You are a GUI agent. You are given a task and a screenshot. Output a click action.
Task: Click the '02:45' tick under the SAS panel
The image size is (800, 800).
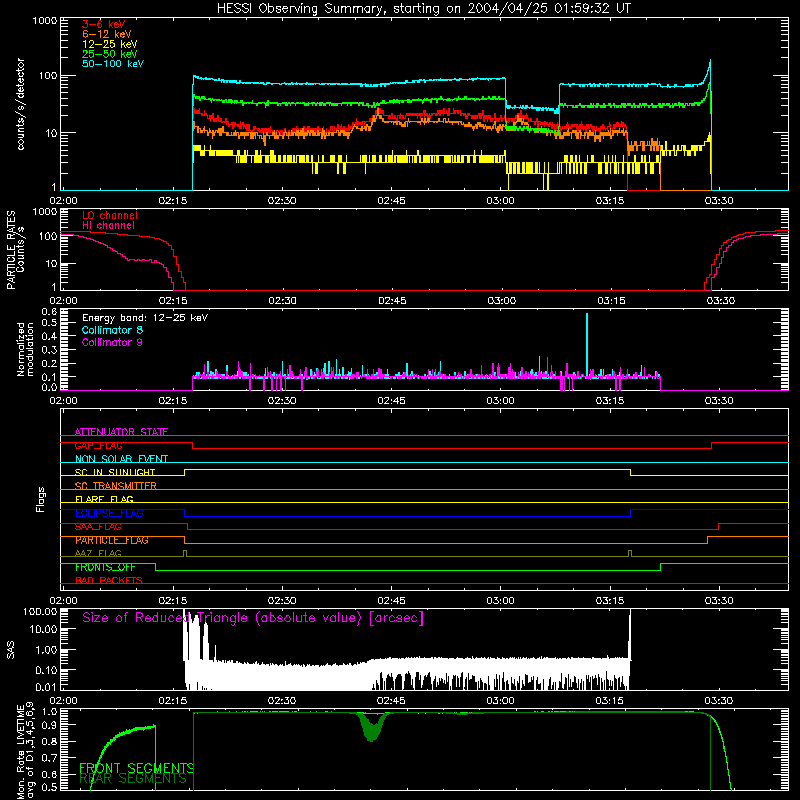click(x=391, y=701)
